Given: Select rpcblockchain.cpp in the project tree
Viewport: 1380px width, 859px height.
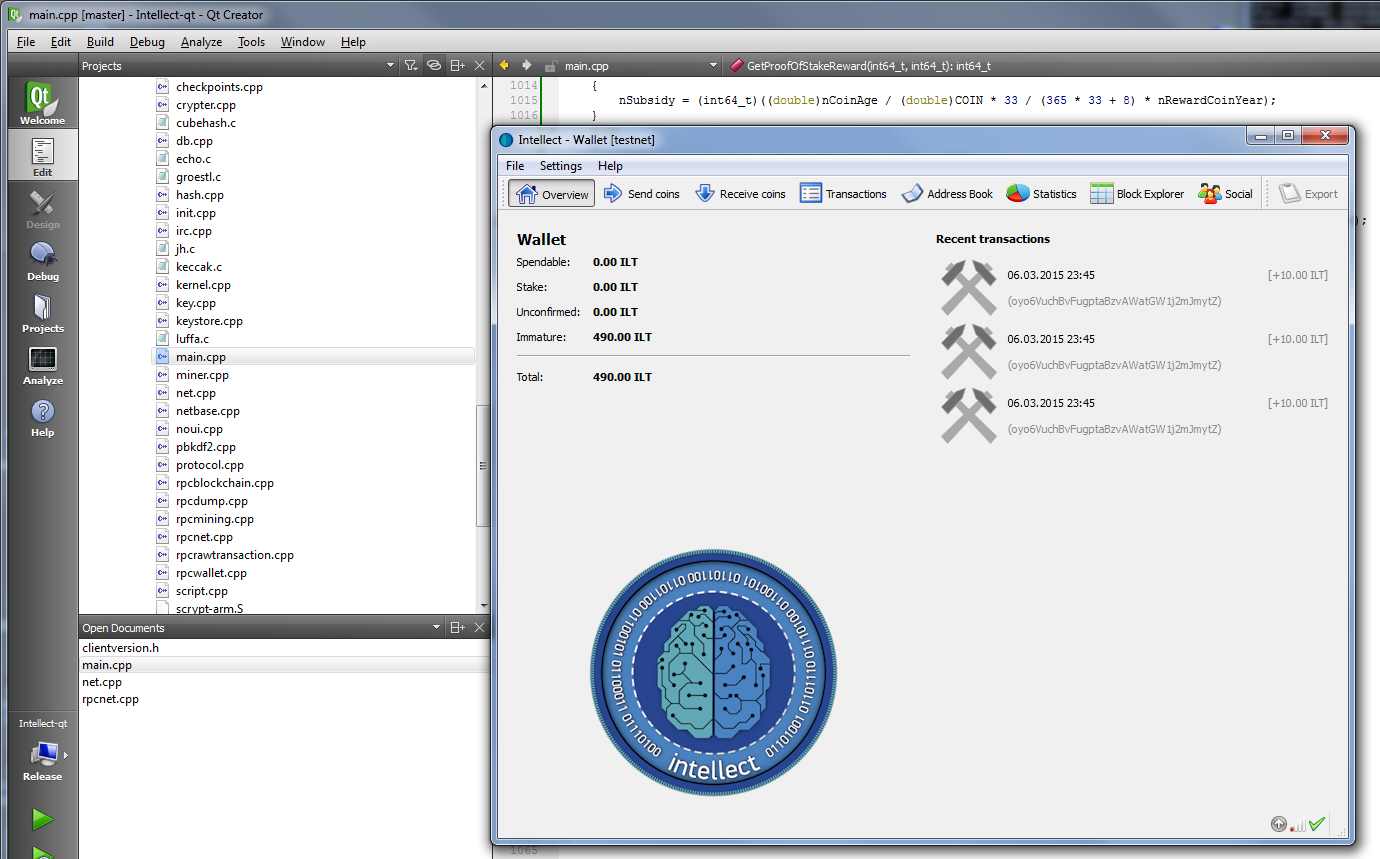Looking at the screenshot, I should (224, 483).
